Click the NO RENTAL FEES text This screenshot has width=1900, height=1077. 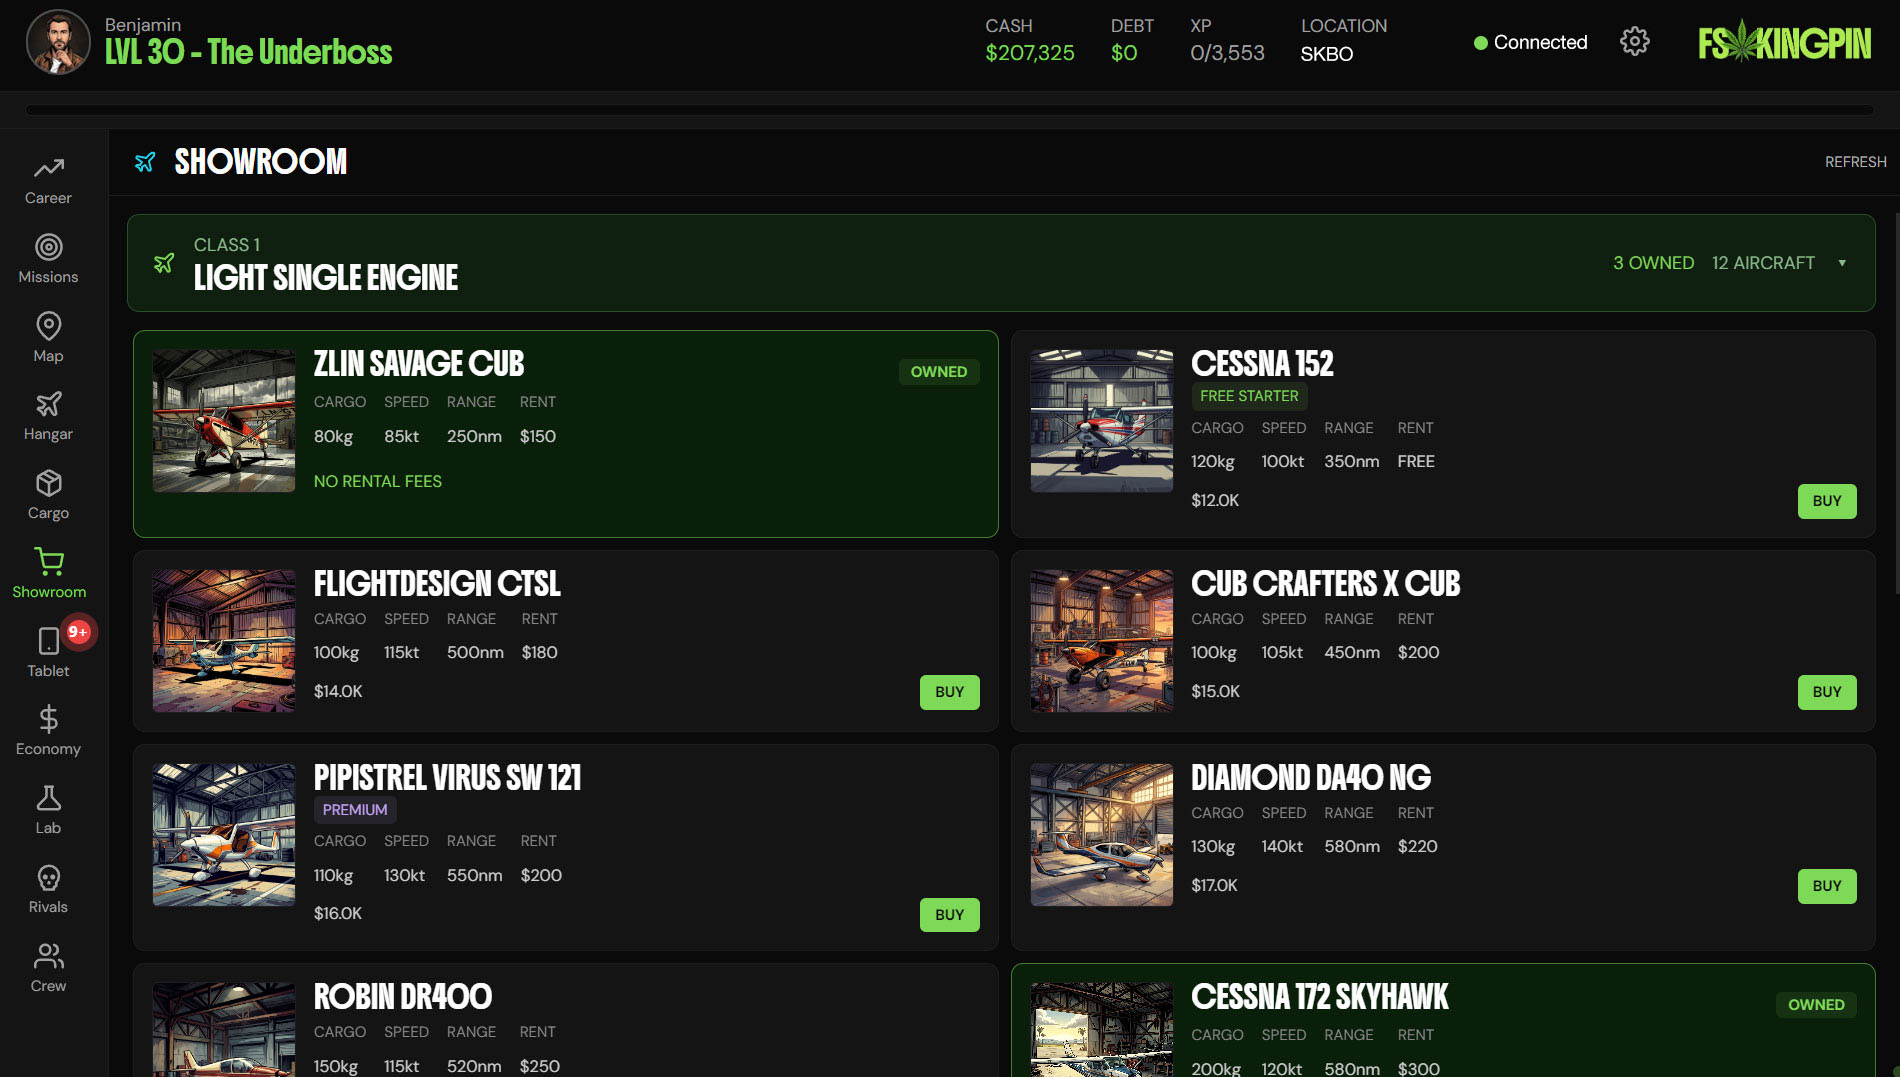[x=378, y=481]
